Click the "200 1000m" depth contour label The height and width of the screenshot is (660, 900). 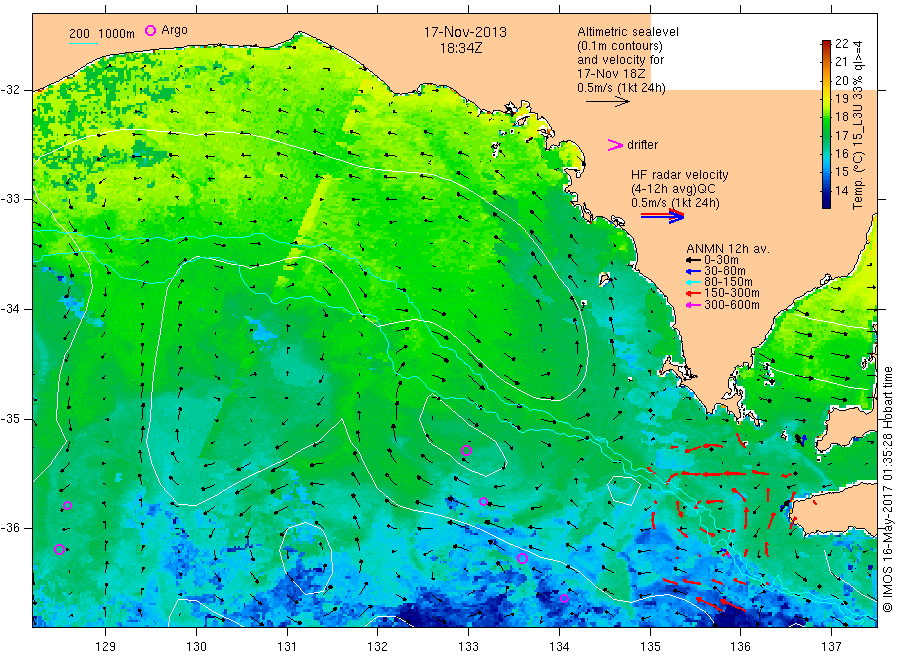click(x=102, y=34)
